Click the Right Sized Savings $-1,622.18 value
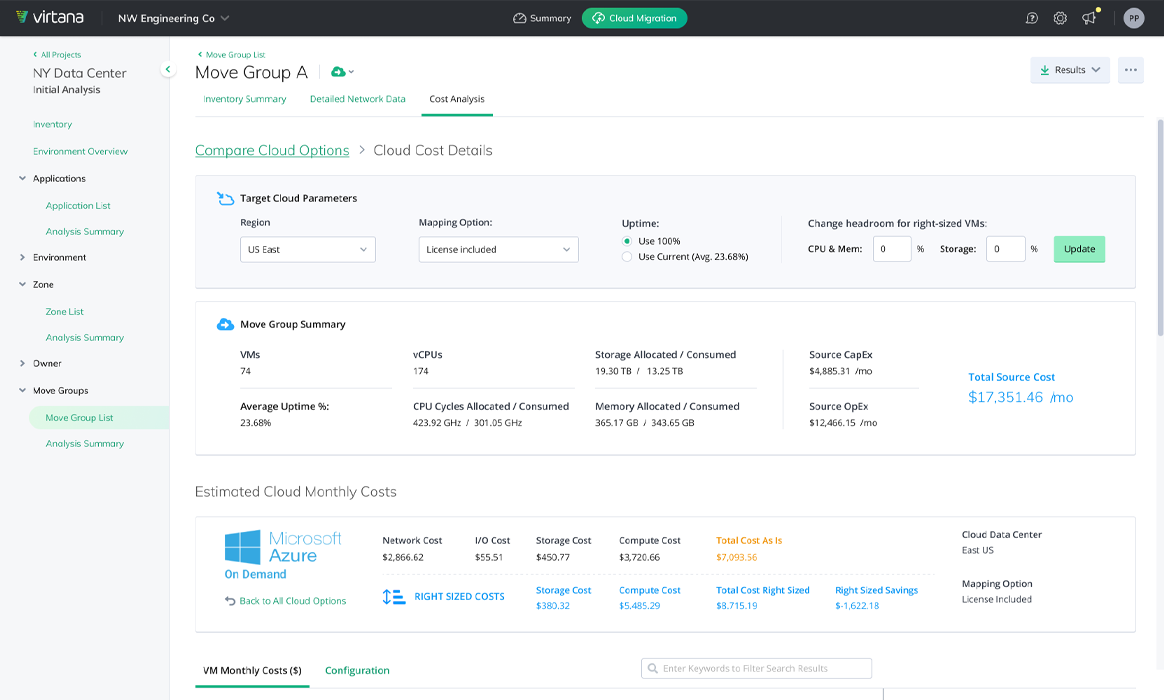Image resolution: width=1164 pixels, height=700 pixels. [x=857, y=606]
